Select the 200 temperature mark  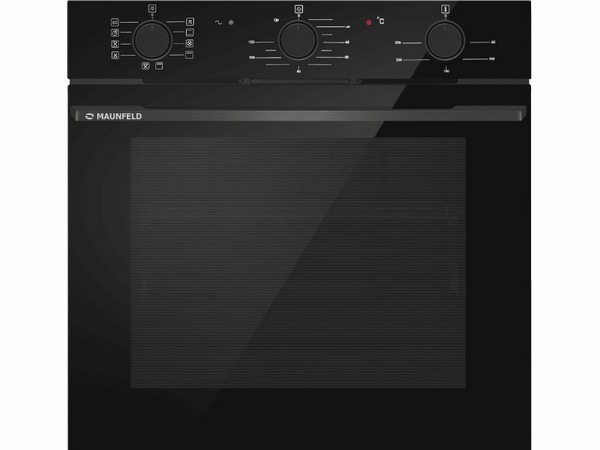(x=399, y=60)
